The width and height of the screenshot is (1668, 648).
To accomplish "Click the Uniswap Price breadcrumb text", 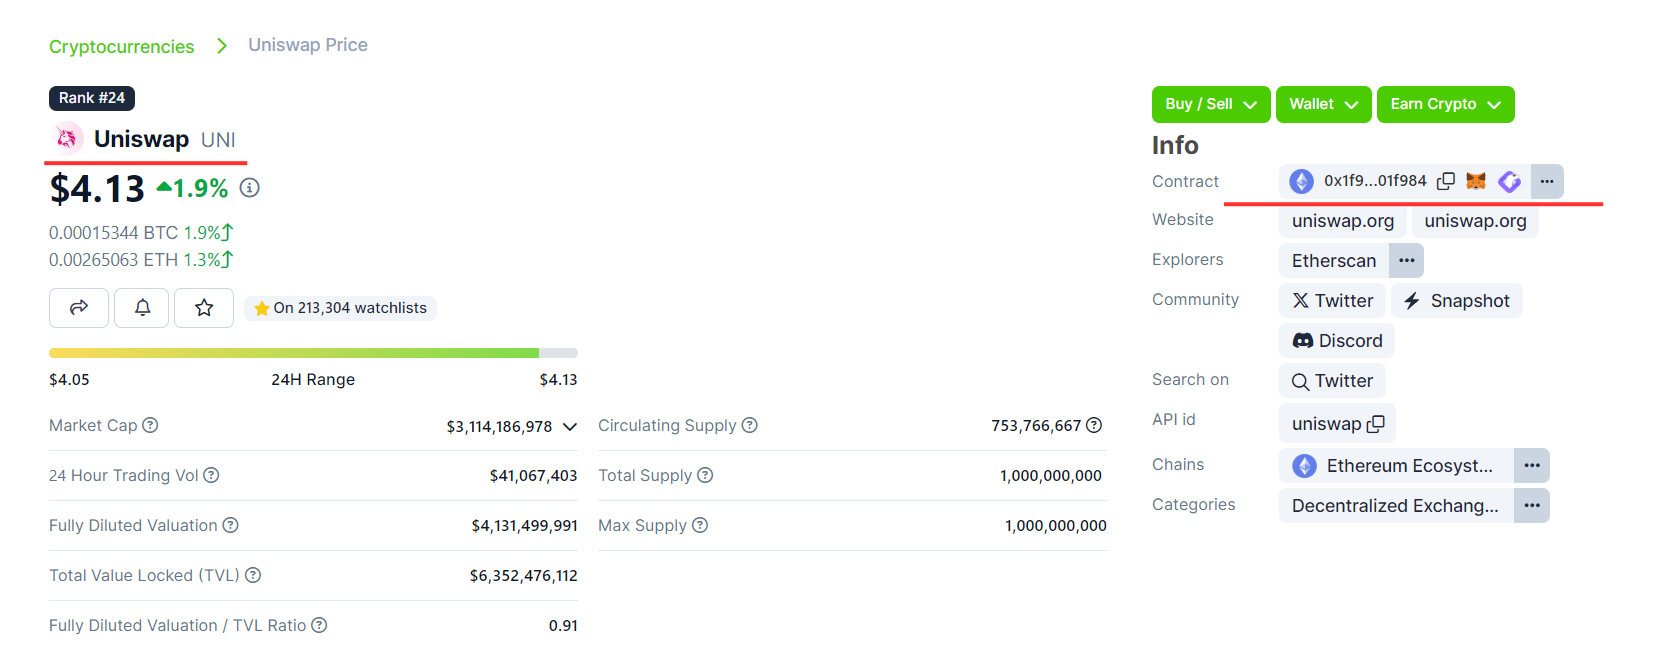I will [x=308, y=45].
